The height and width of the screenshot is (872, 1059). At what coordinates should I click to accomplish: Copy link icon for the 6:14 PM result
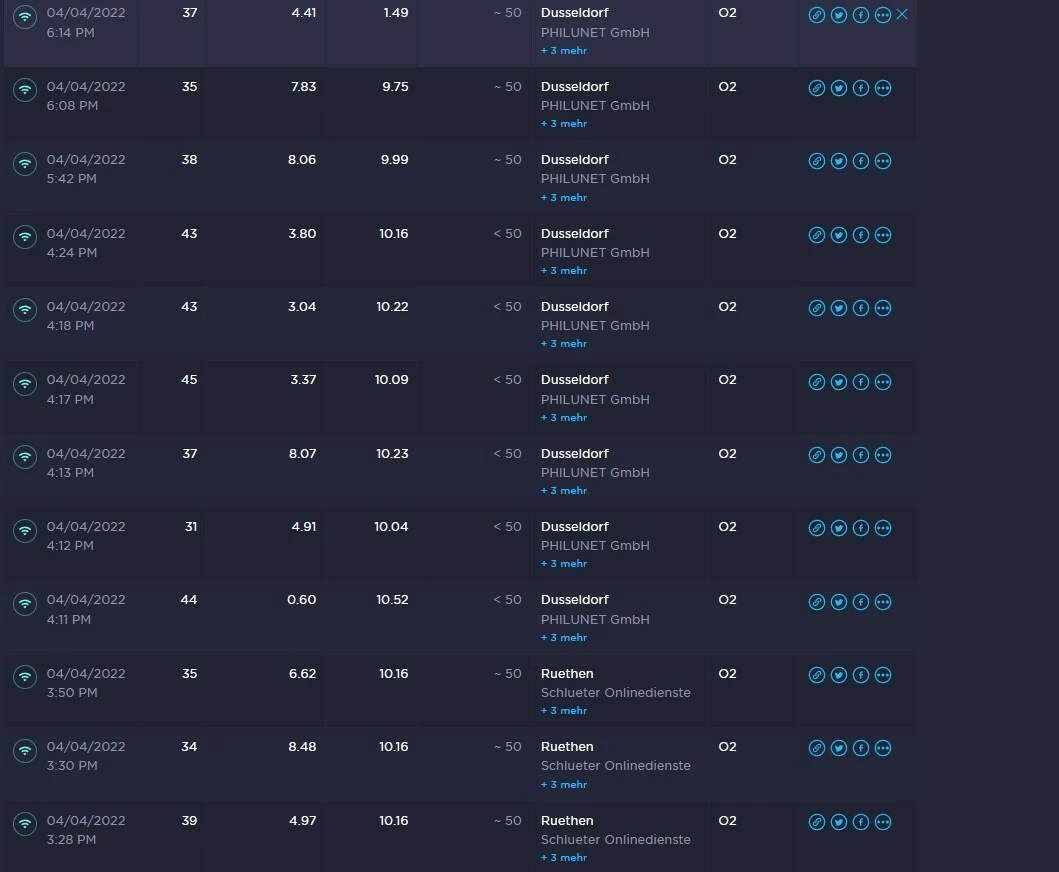[817, 15]
